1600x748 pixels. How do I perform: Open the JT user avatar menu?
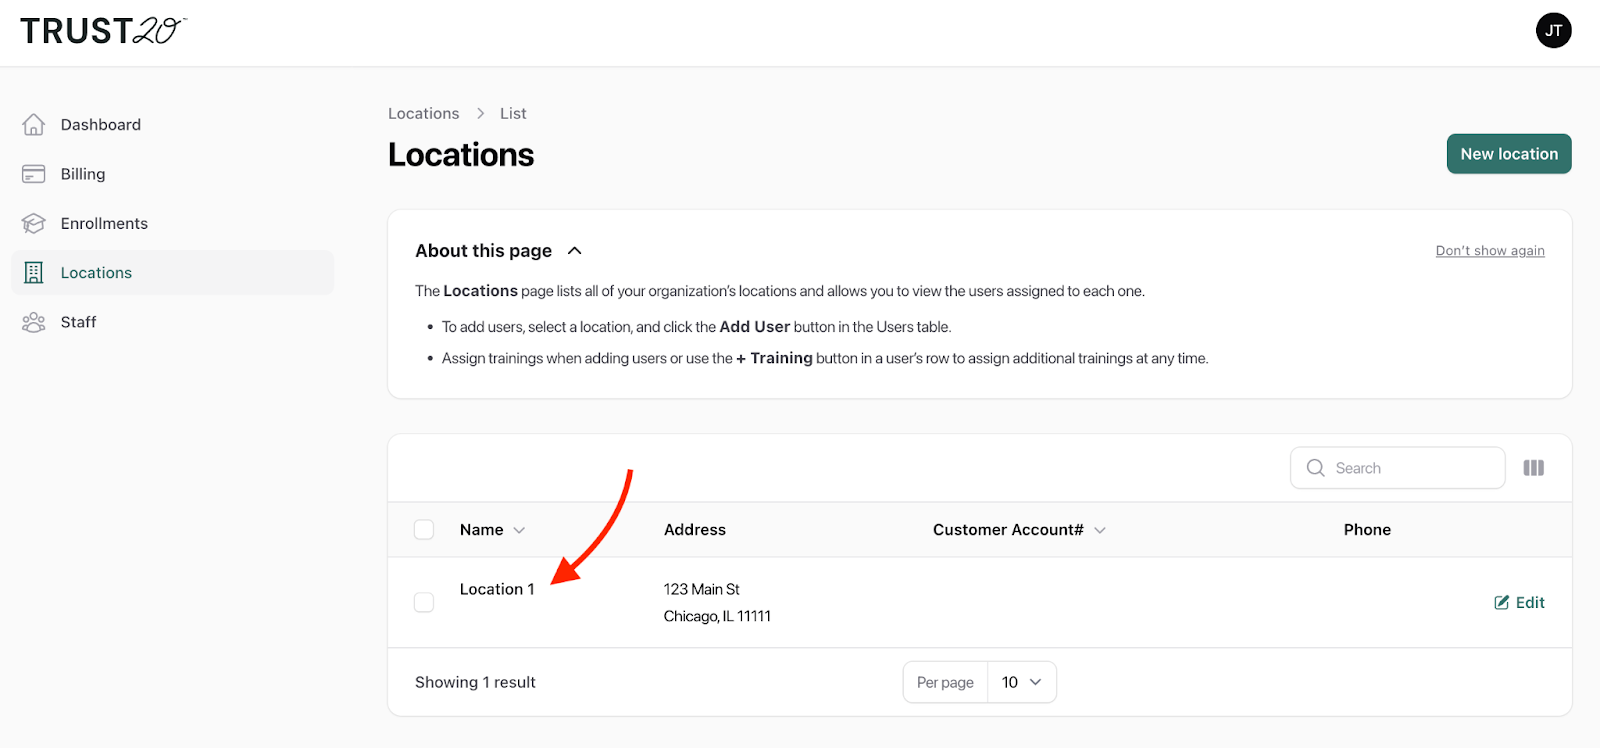(x=1553, y=30)
